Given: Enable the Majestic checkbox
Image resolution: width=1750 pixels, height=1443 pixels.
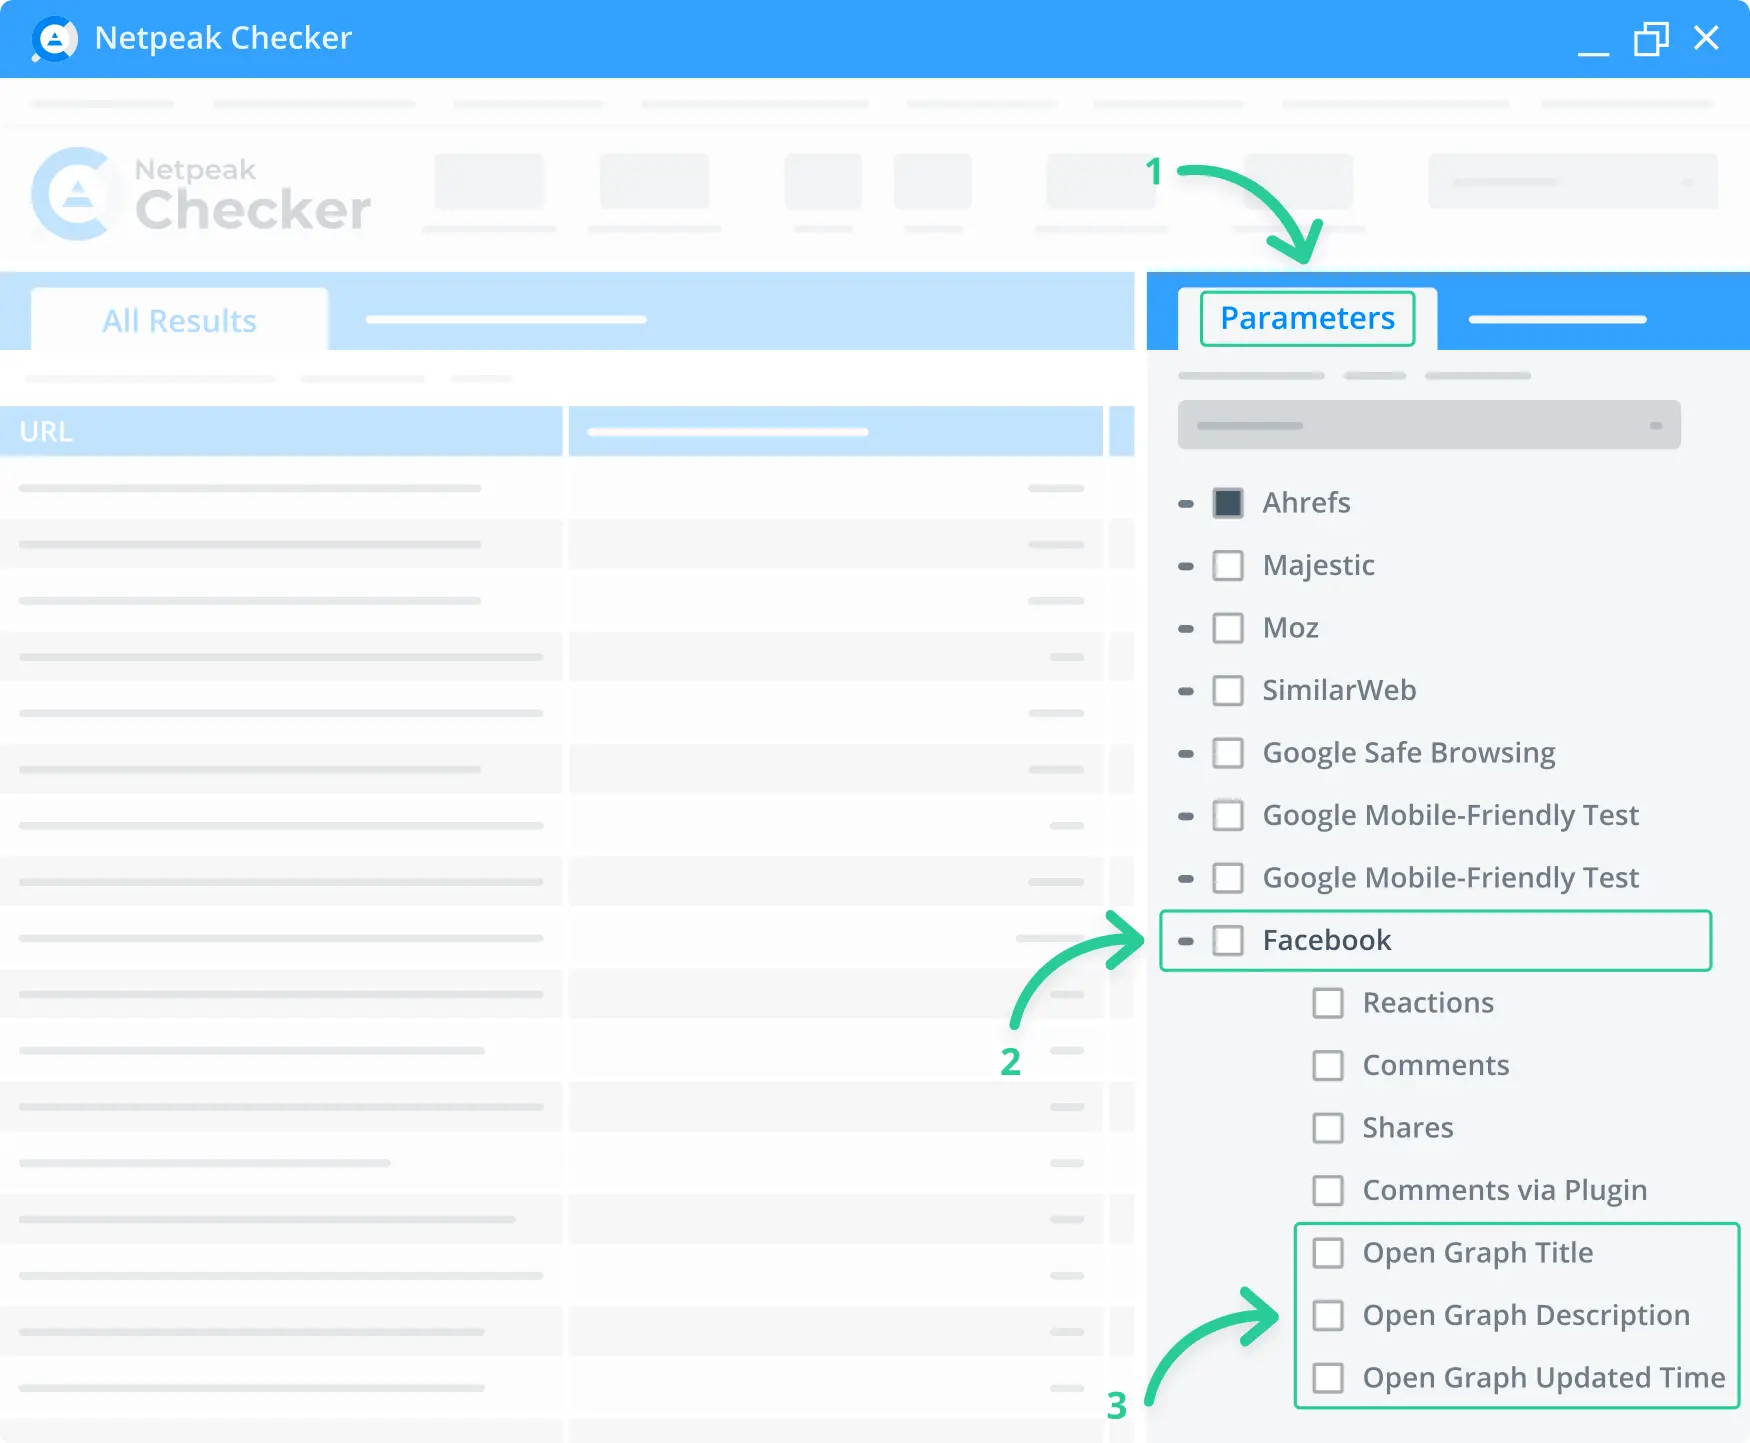Looking at the screenshot, I should pyautogui.click(x=1228, y=566).
